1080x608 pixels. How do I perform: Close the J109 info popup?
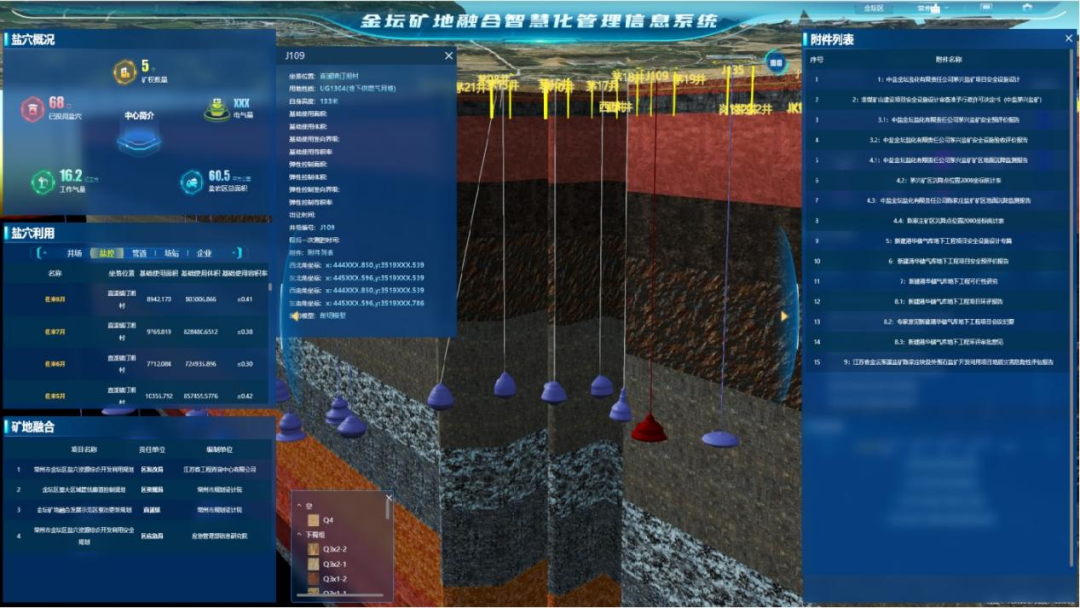[x=448, y=57]
